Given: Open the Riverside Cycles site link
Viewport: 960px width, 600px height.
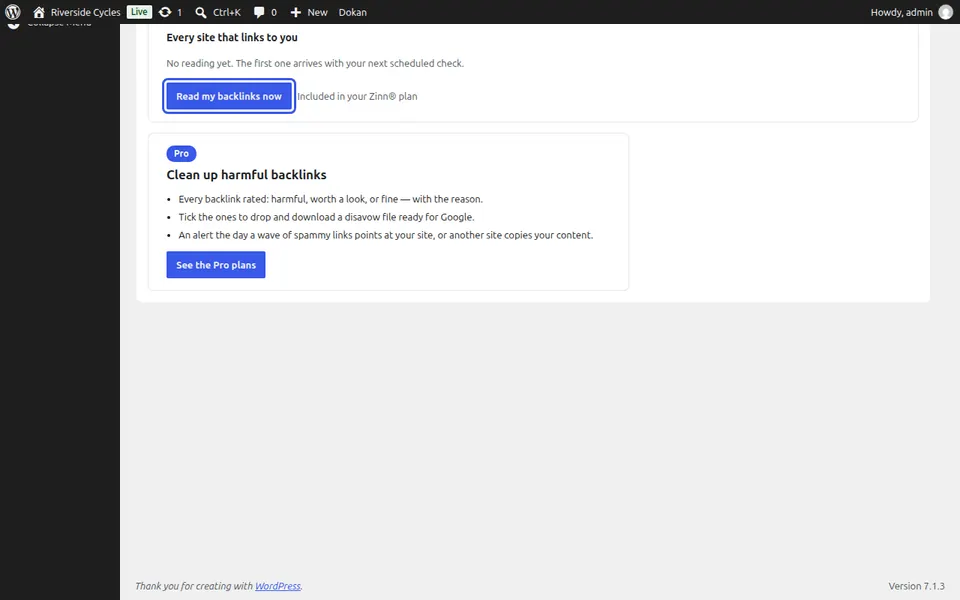Looking at the screenshot, I should pyautogui.click(x=85, y=12).
